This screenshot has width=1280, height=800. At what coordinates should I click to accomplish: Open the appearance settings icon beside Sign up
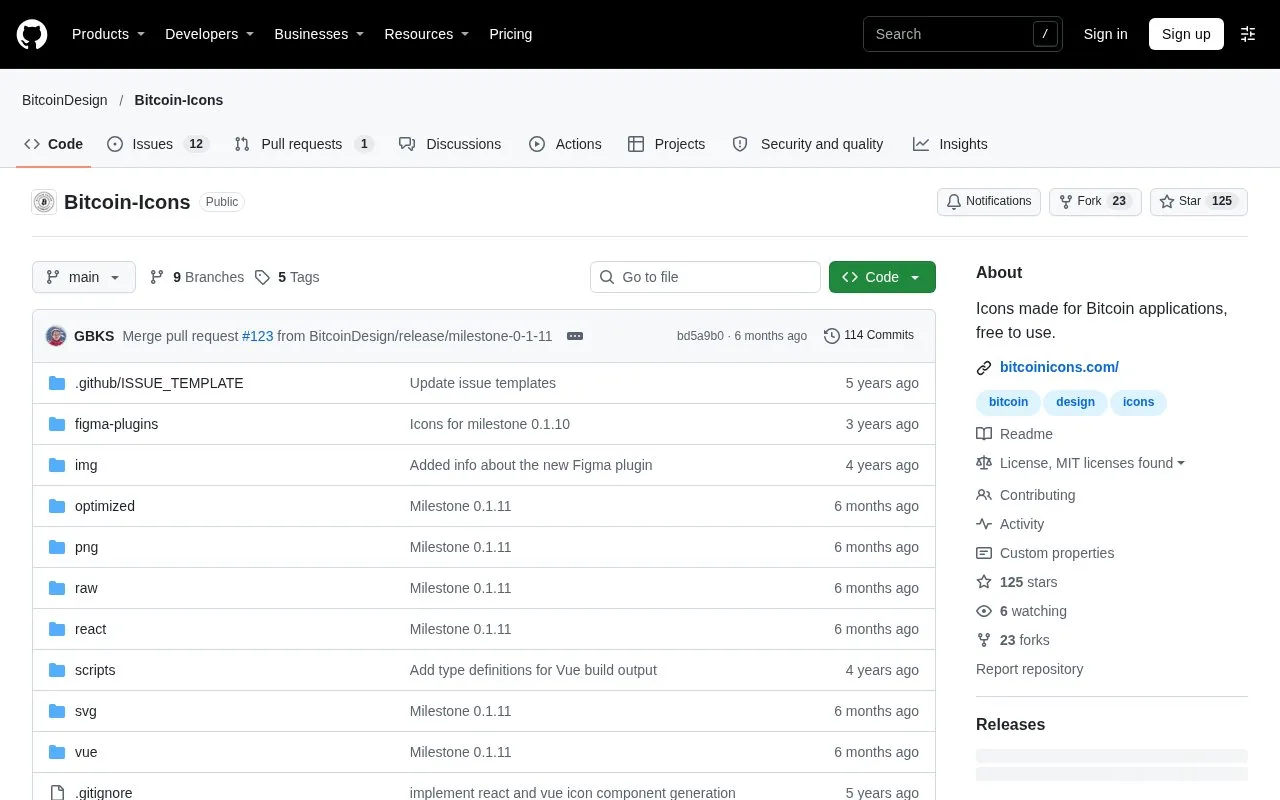1248,34
